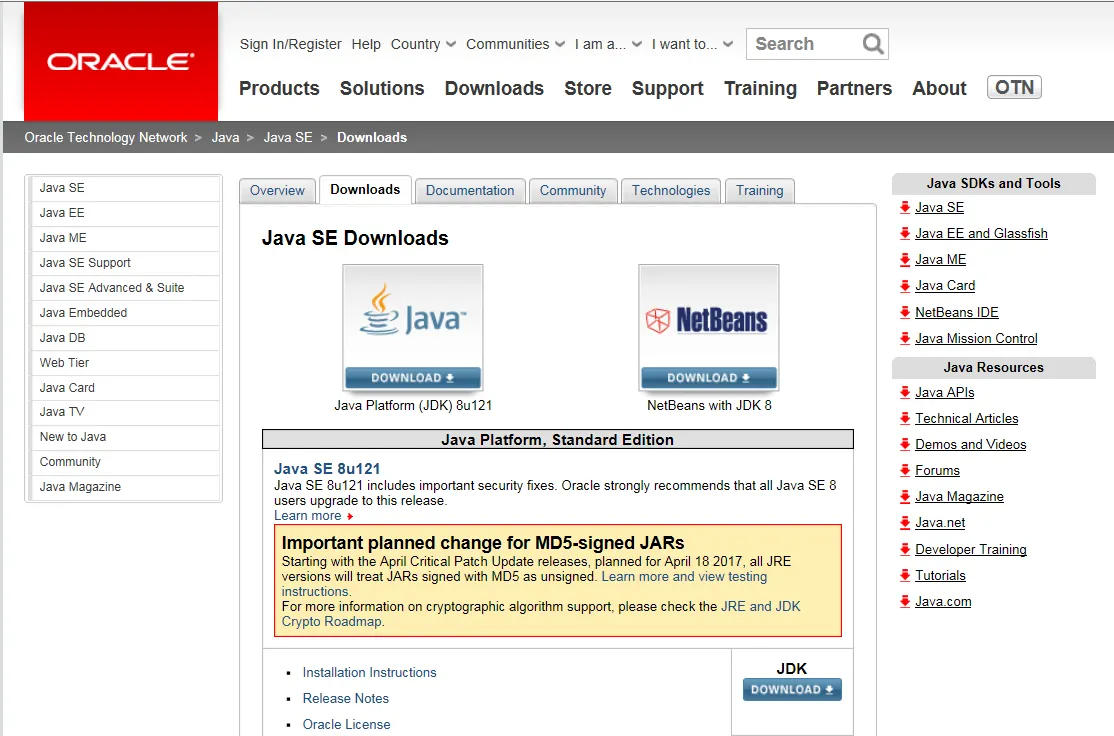The width and height of the screenshot is (1114, 736).
Task: Open Java Embedded sidebar item
Action: [x=125, y=313]
